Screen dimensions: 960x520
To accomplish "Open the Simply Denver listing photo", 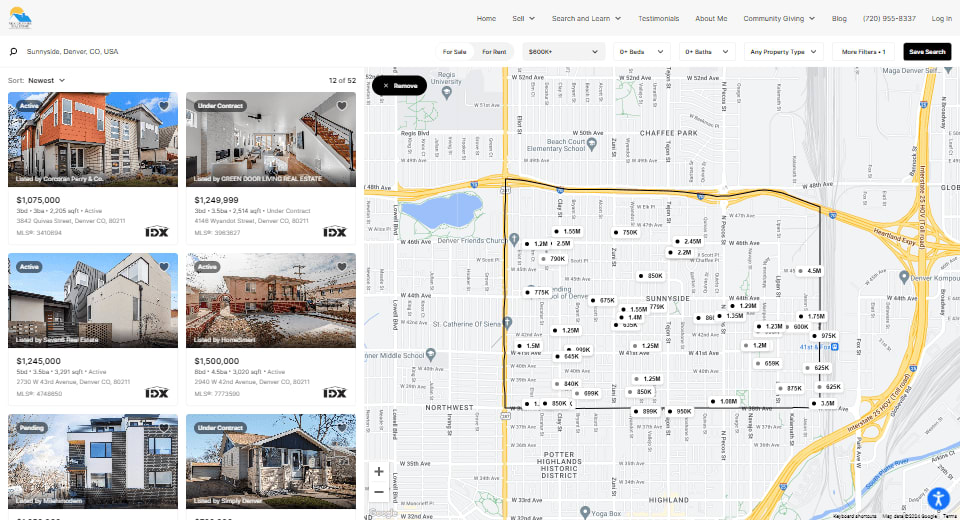I will 271,462.
